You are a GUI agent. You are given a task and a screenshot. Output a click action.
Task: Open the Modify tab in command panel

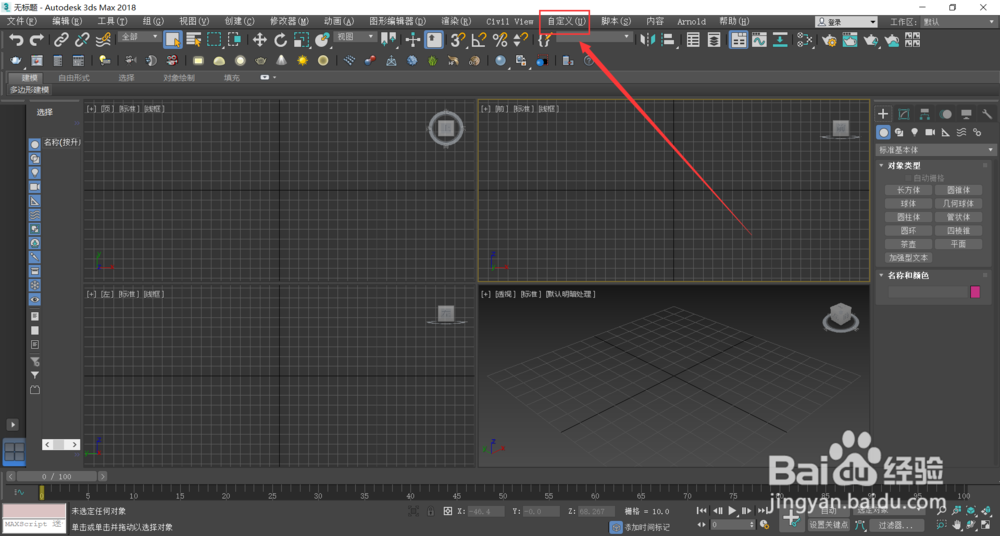point(904,114)
